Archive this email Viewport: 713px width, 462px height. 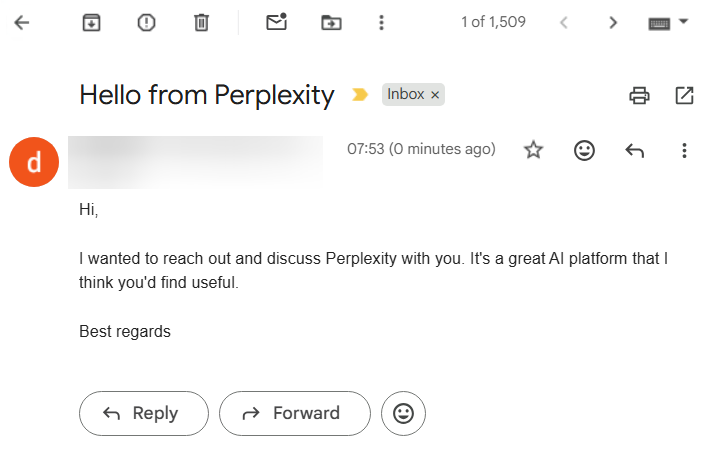pyautogui.click(x=92, y=22)
